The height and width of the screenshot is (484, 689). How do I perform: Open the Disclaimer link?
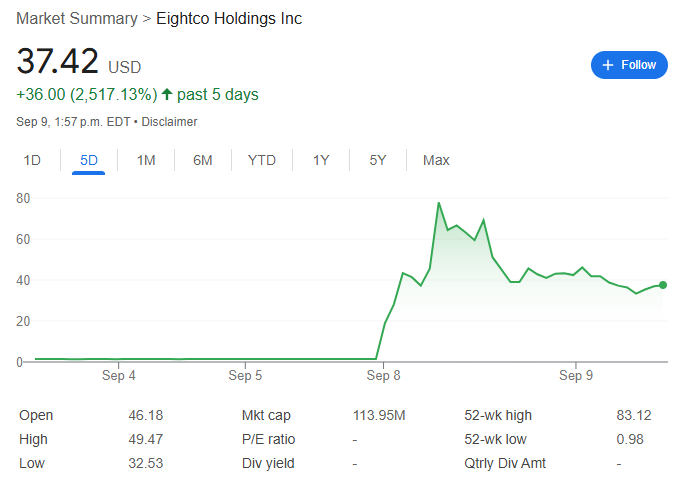point(169,122)
